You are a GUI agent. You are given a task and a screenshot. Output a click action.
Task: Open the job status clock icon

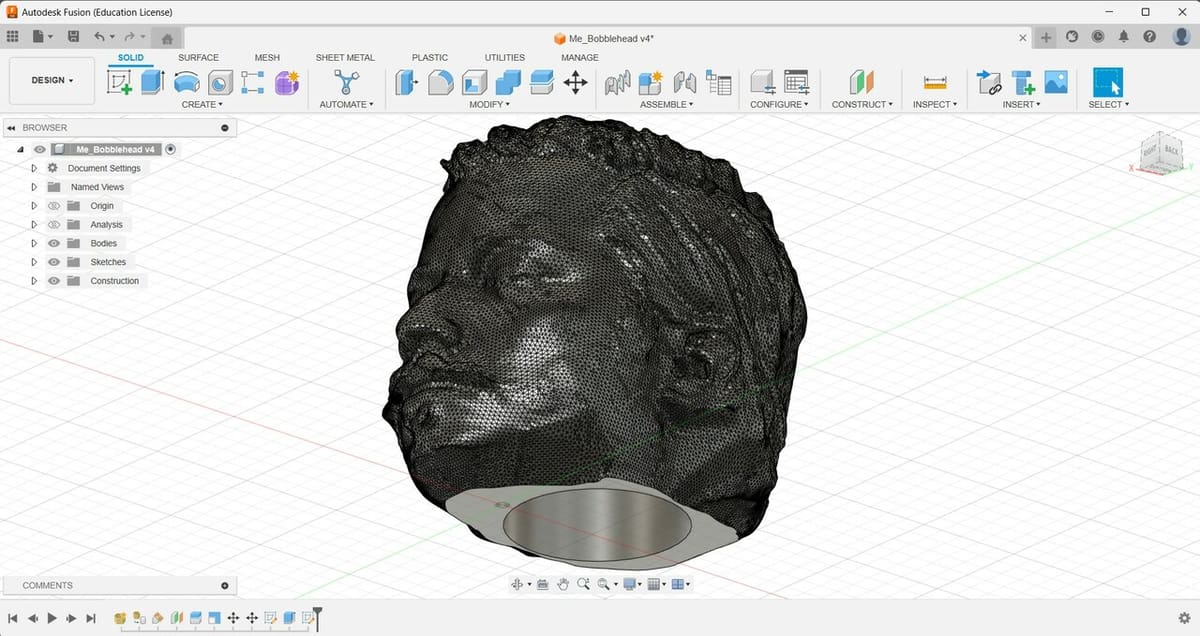click(x=1098, y=37)
